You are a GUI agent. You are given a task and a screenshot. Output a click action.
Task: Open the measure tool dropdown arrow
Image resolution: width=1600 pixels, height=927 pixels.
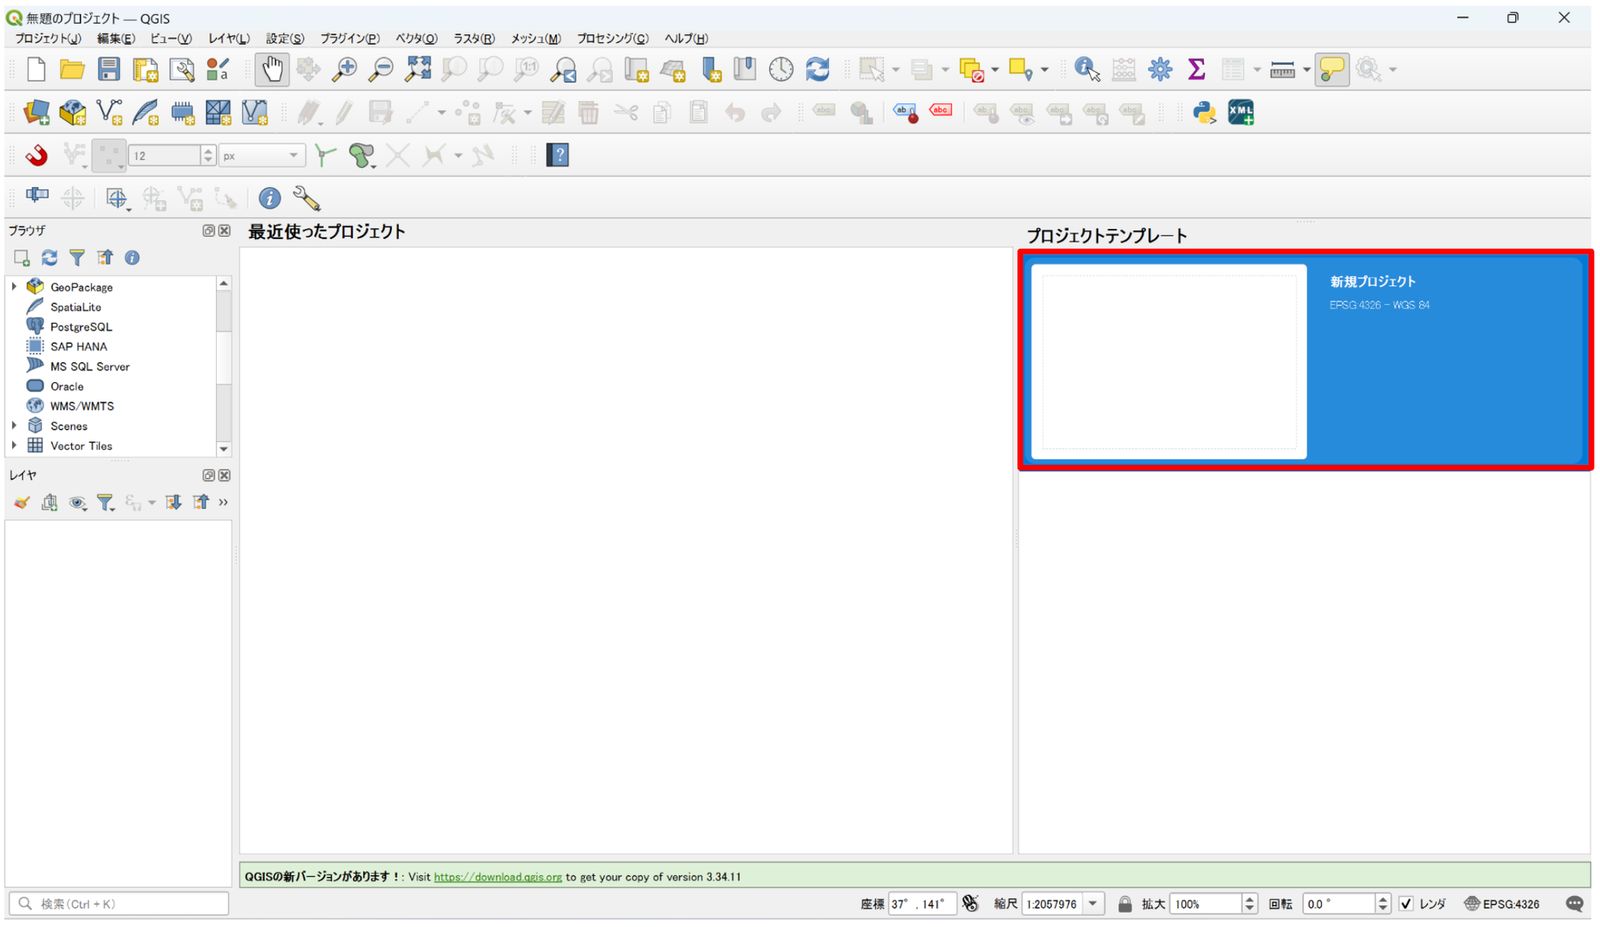1306,70
